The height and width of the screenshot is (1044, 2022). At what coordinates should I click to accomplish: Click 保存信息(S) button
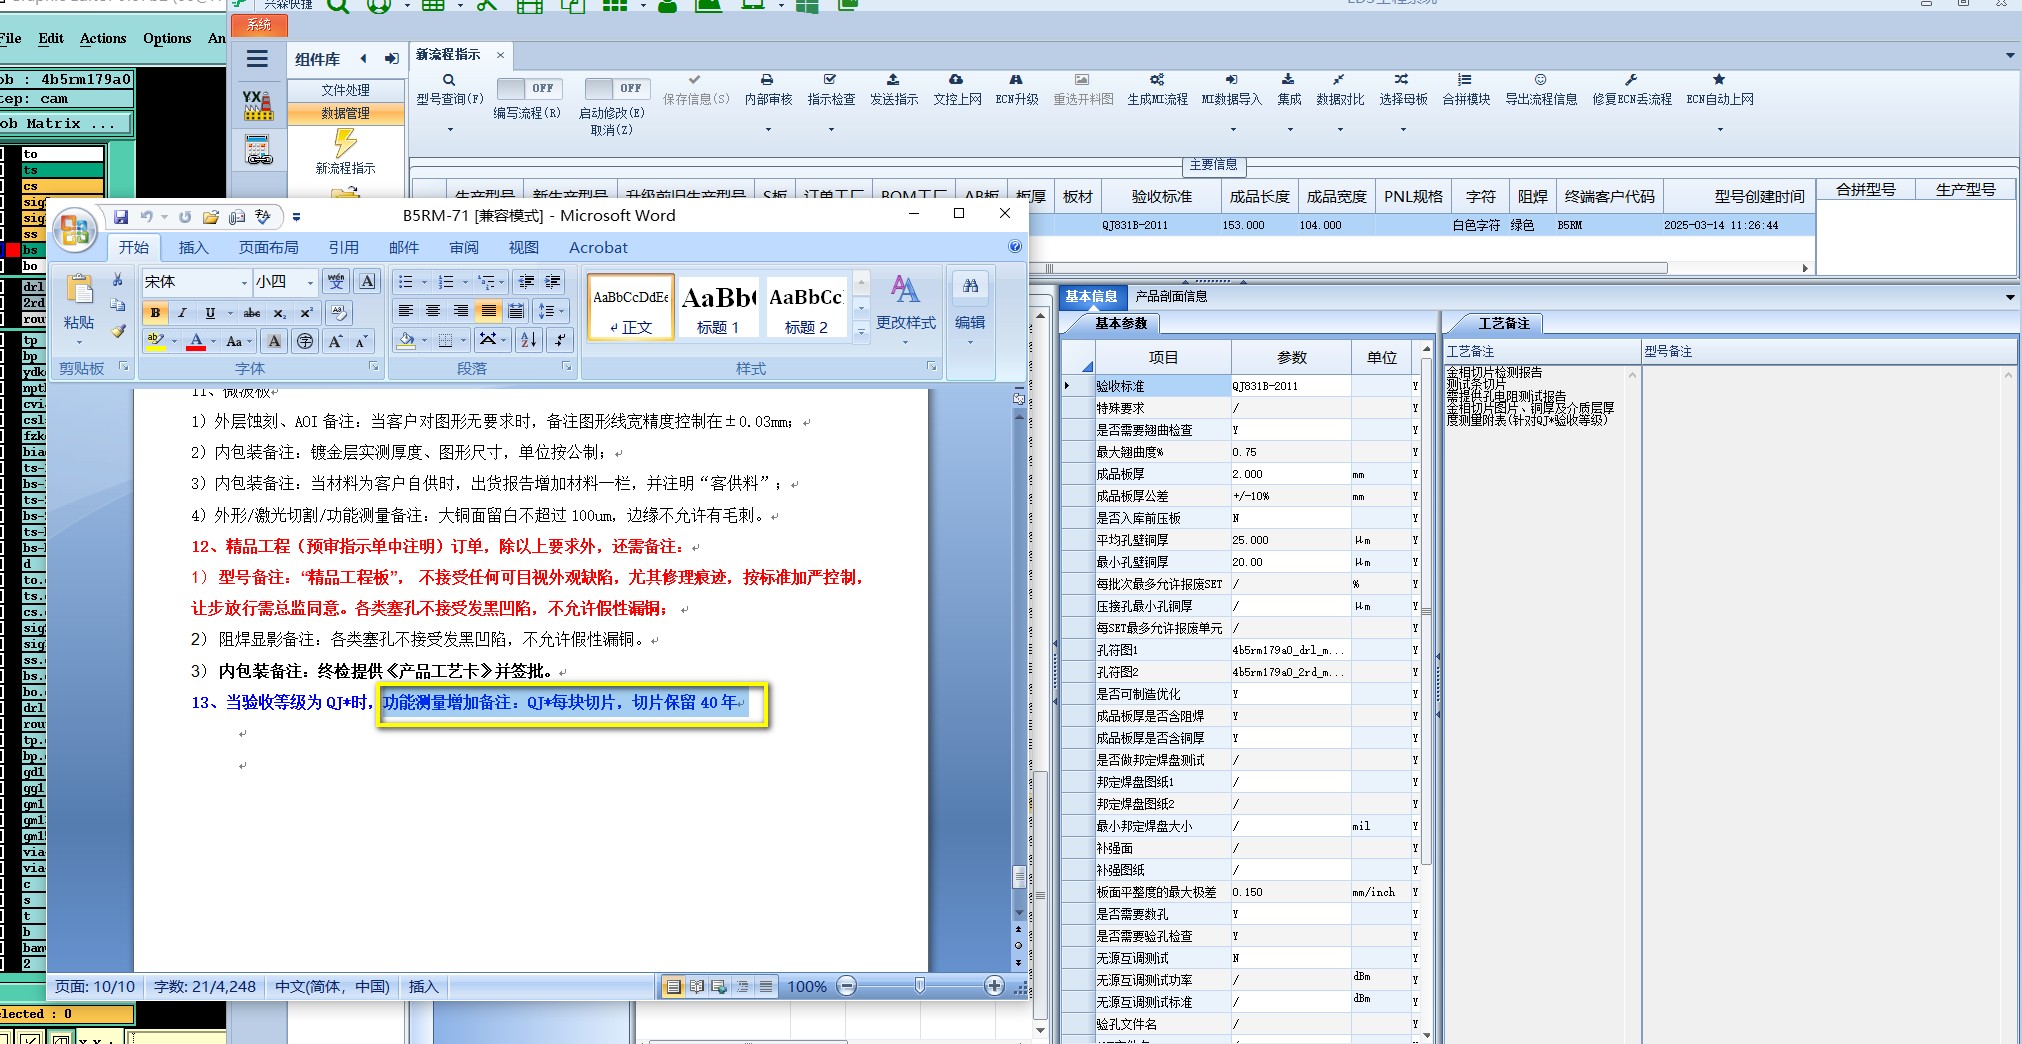click(695, 90)
